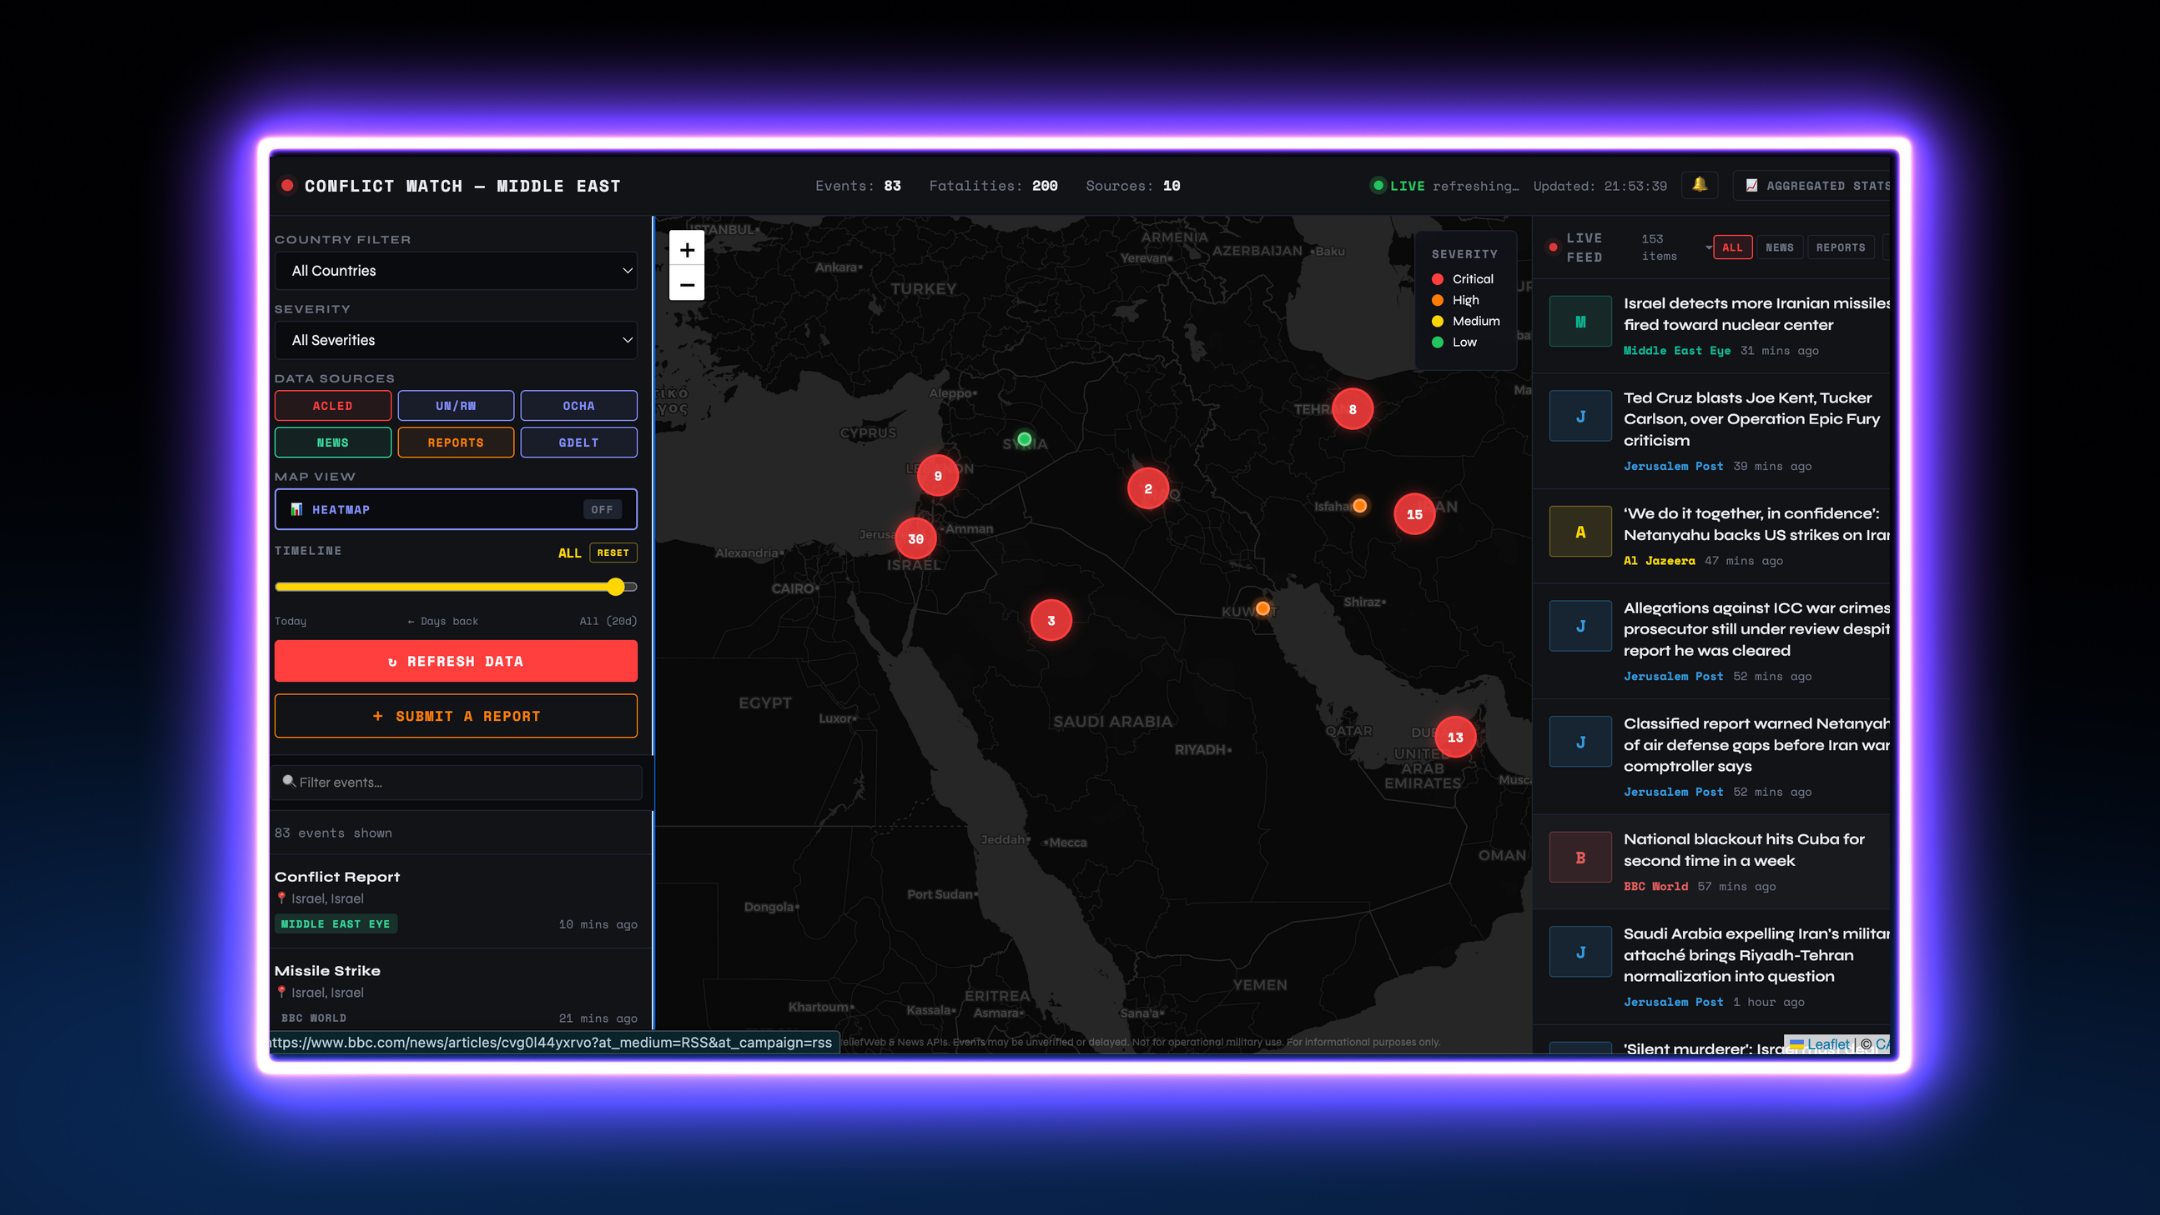Click the timeline days-back slider handle
The width and height of the screenshot is (2160, 1215).
[x=616, y=587]
